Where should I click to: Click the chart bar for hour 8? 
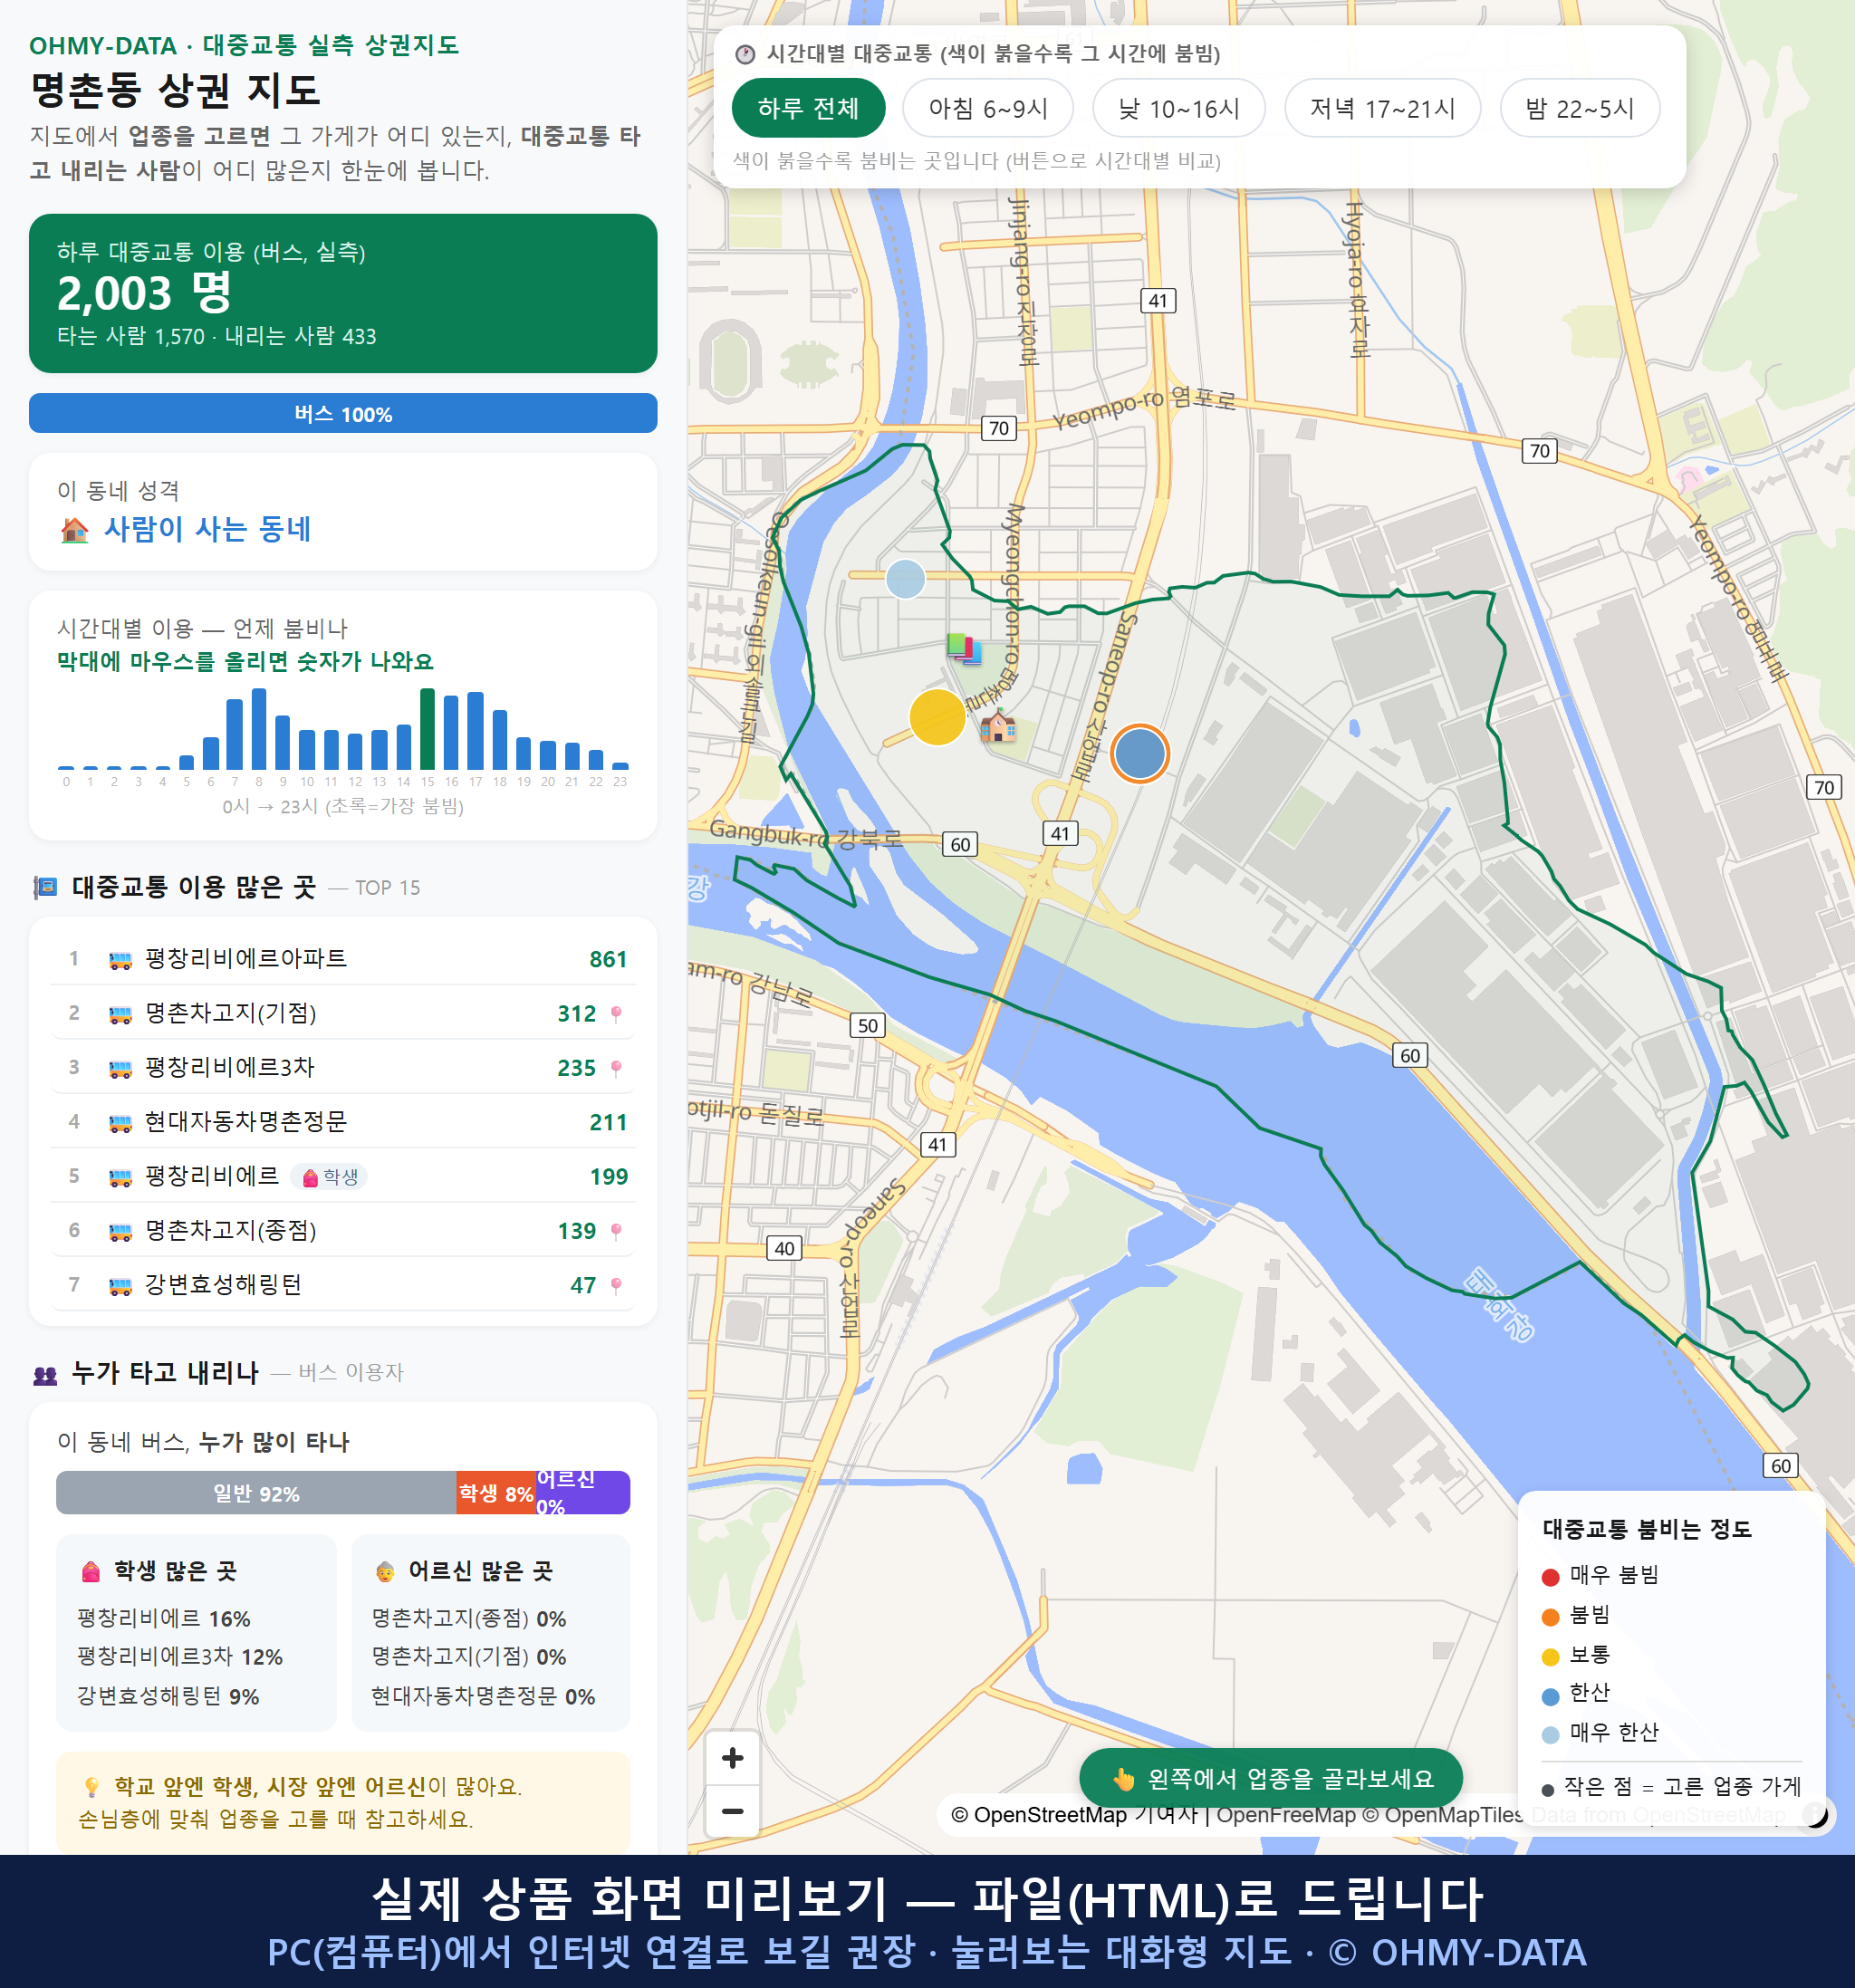[x=259, y=729]
